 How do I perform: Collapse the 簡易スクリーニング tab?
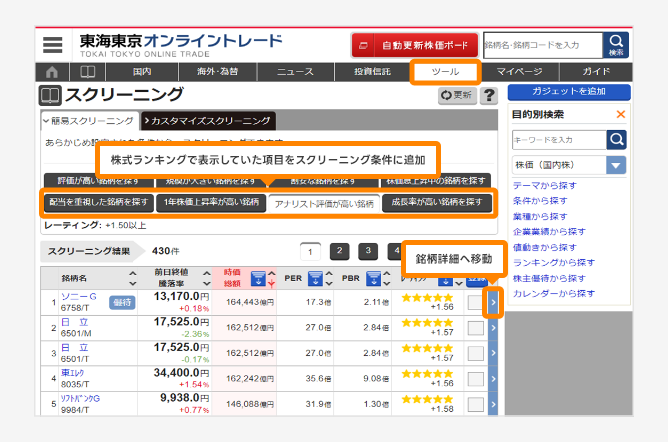click(x=89, y=121)
